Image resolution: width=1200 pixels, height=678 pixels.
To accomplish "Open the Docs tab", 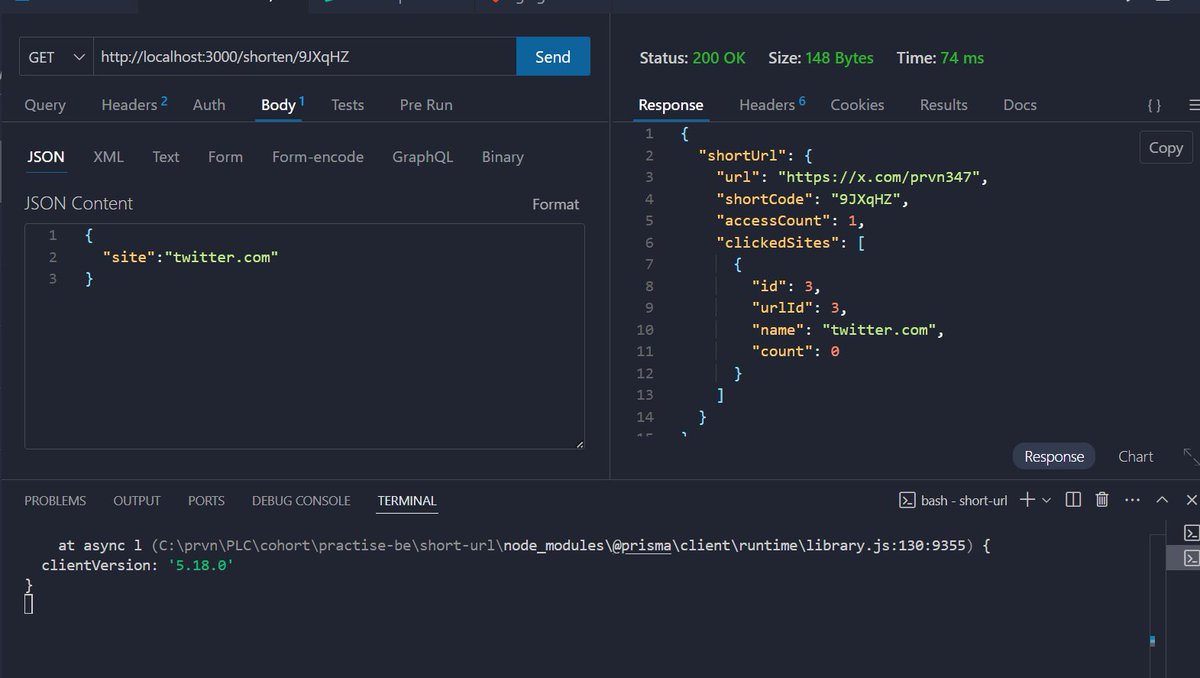I will 1019,105.
